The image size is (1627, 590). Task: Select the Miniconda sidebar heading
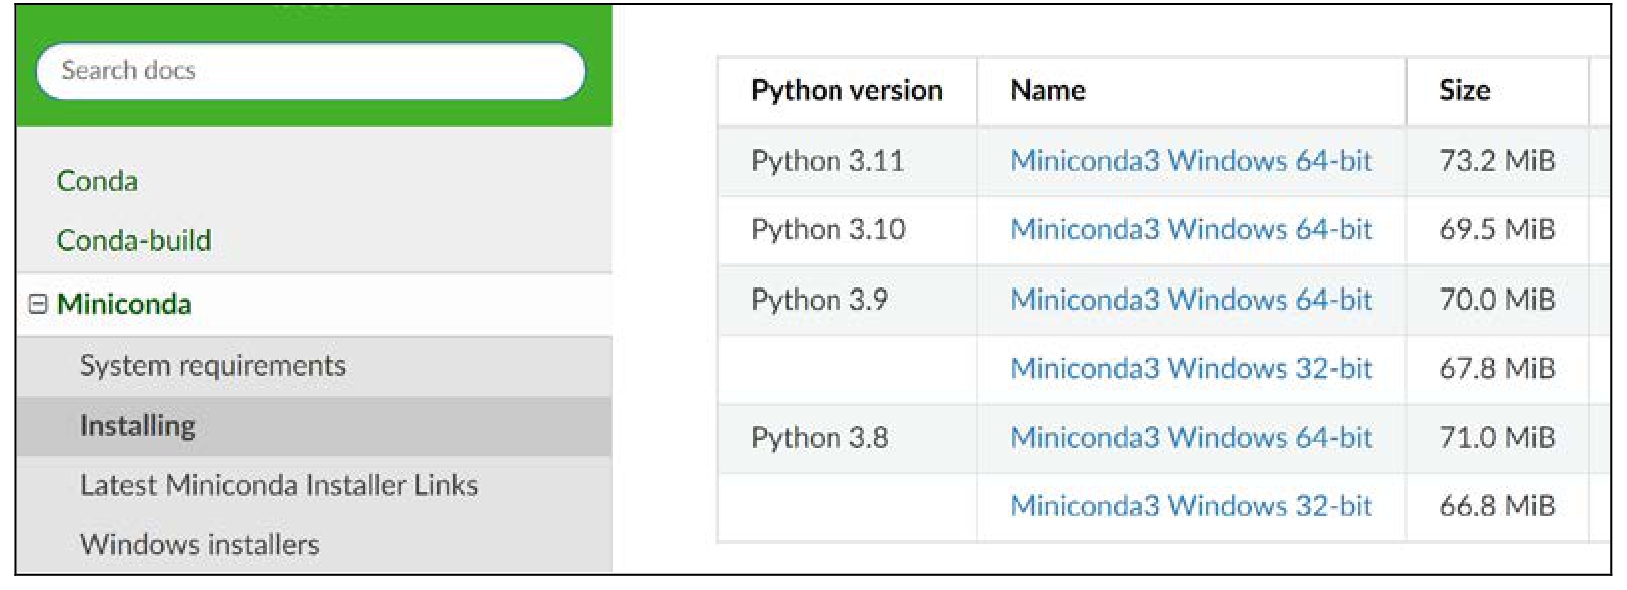click(x=124, y=304)
